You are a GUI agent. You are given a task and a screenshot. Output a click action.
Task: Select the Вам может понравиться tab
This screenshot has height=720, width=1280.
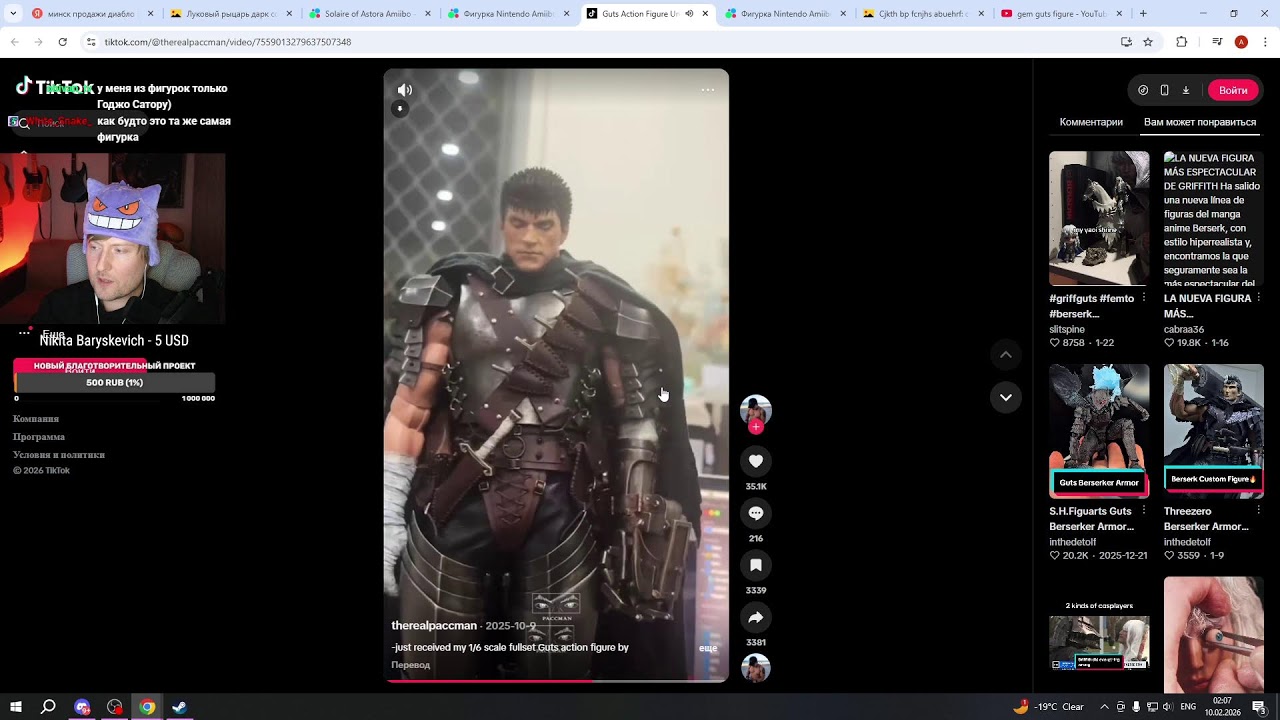point(1200,122)
